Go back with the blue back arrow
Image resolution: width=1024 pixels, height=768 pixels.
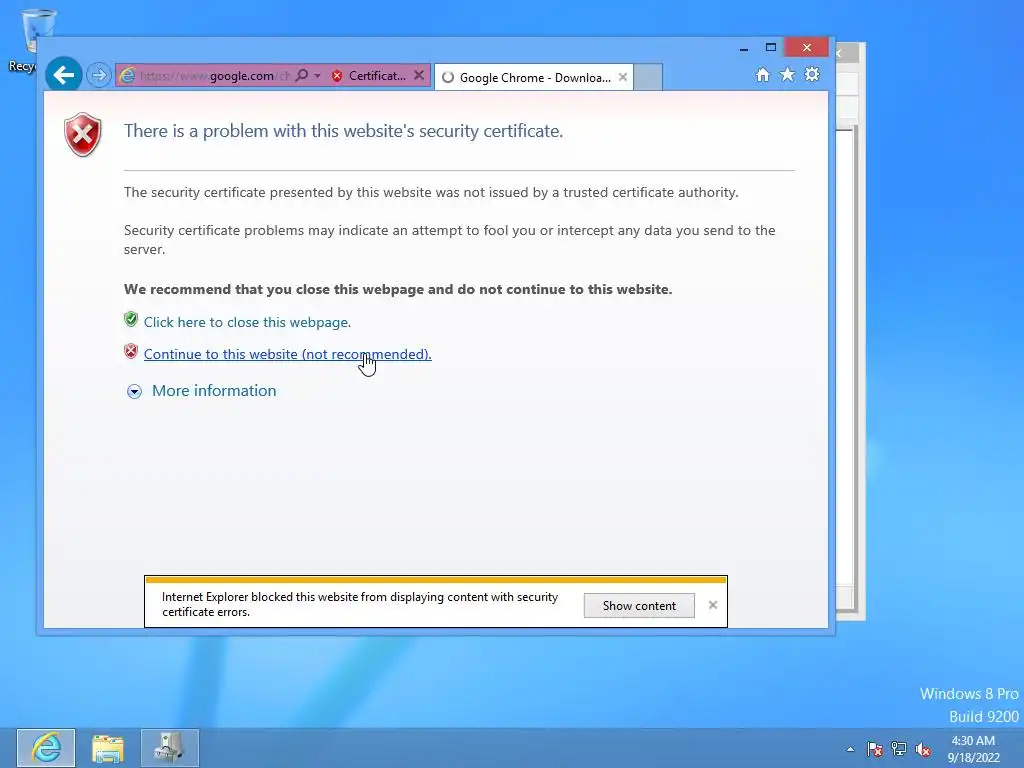coord(63,75)
